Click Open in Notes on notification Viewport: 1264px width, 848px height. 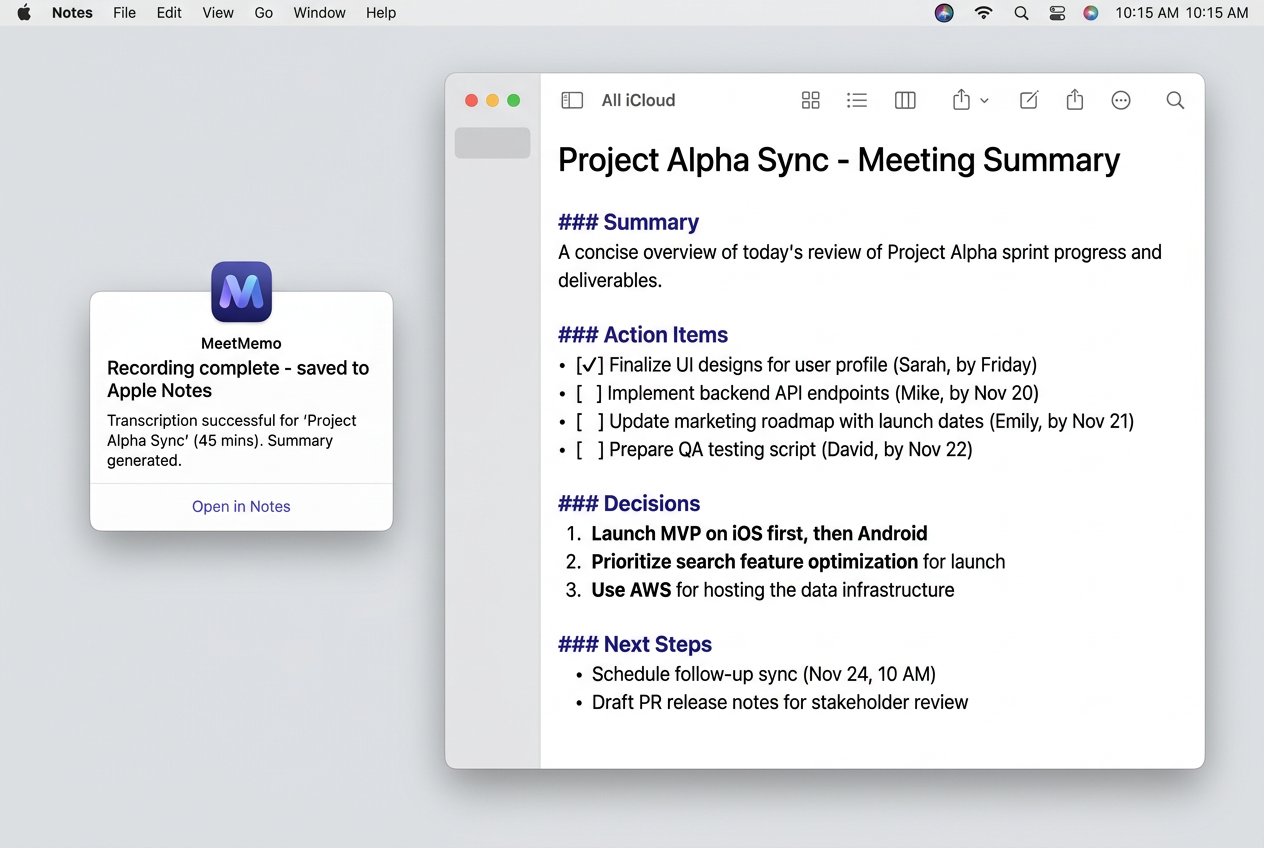(x=241, y=507)
